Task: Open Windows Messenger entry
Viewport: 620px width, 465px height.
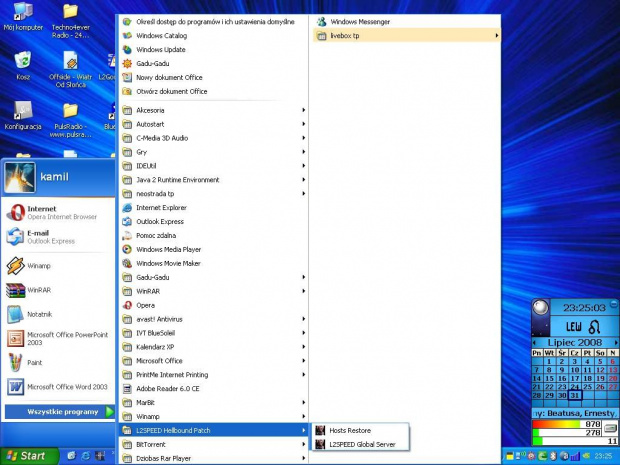Action: click(x=406, y=22)
